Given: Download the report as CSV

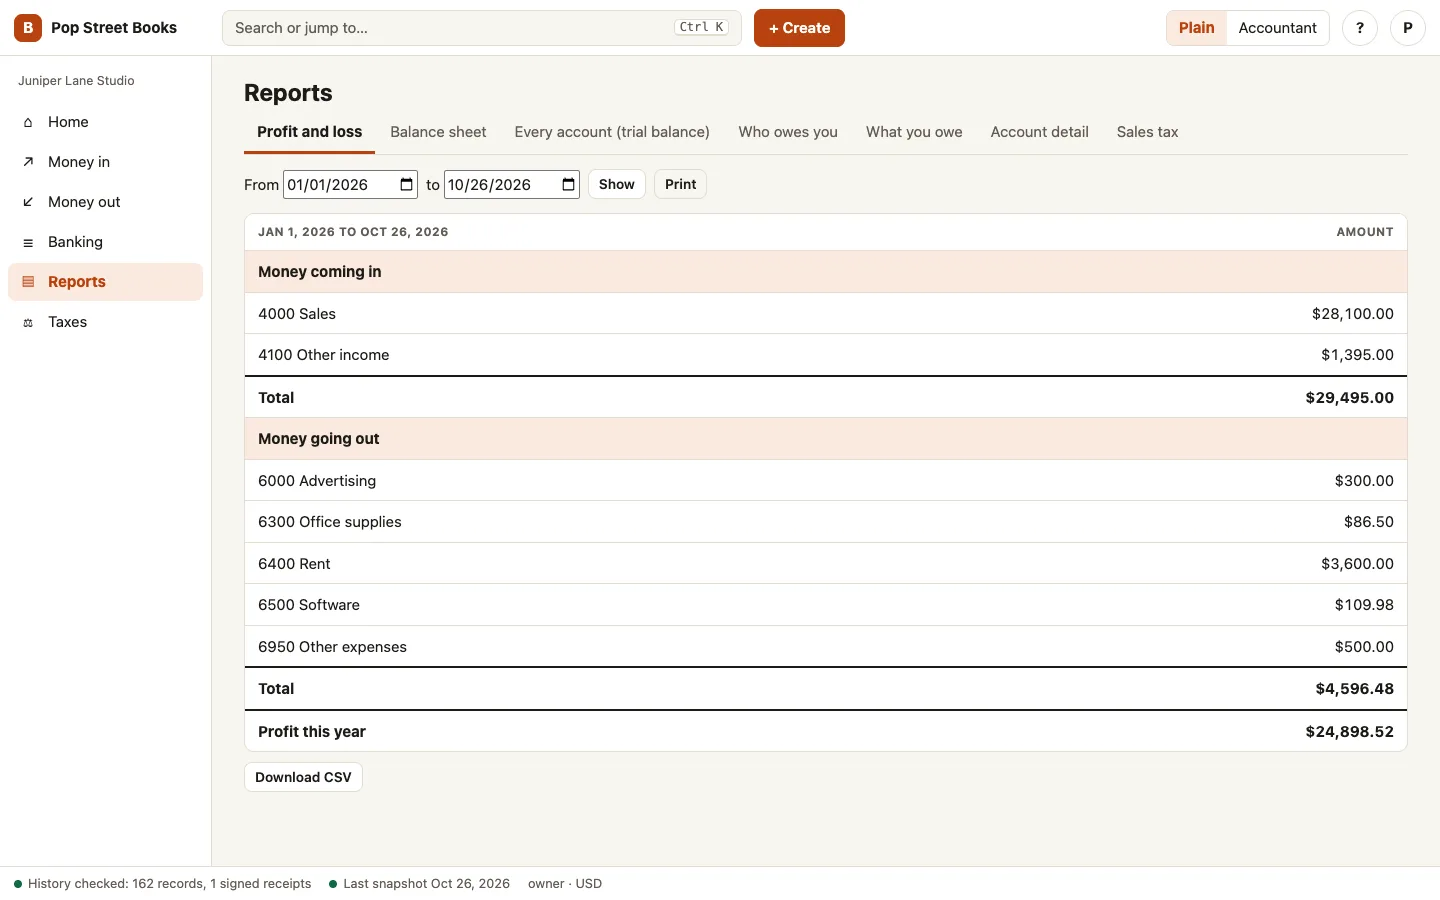Looking at the screenshot, I should coord(303,777).
